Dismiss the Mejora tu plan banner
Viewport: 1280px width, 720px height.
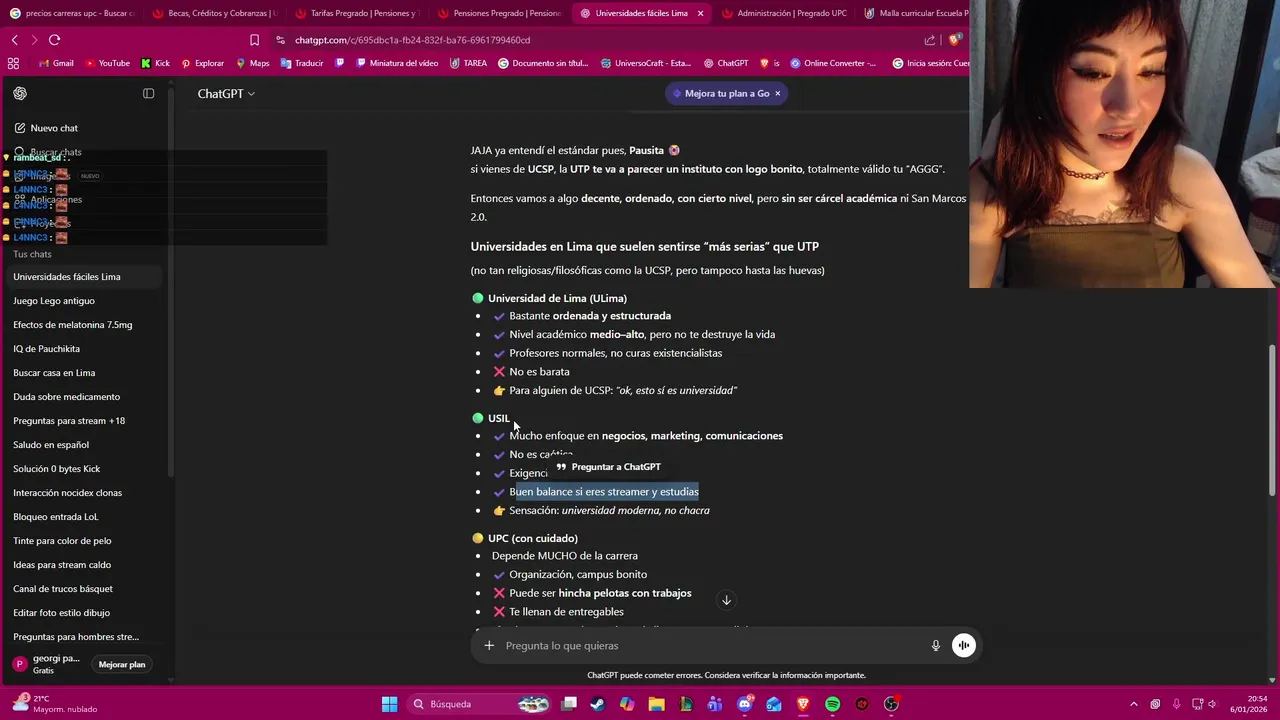777,93
